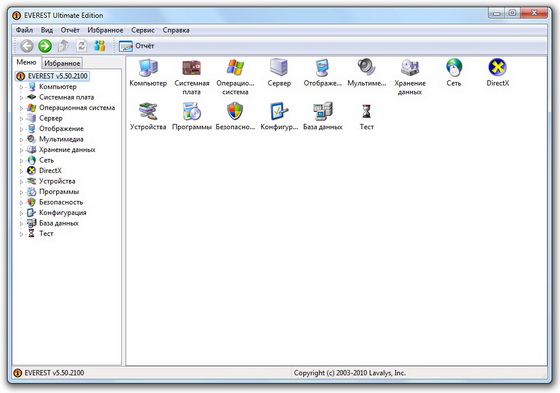Expand the Сеть tree node
560x393 pixels.
21,160
